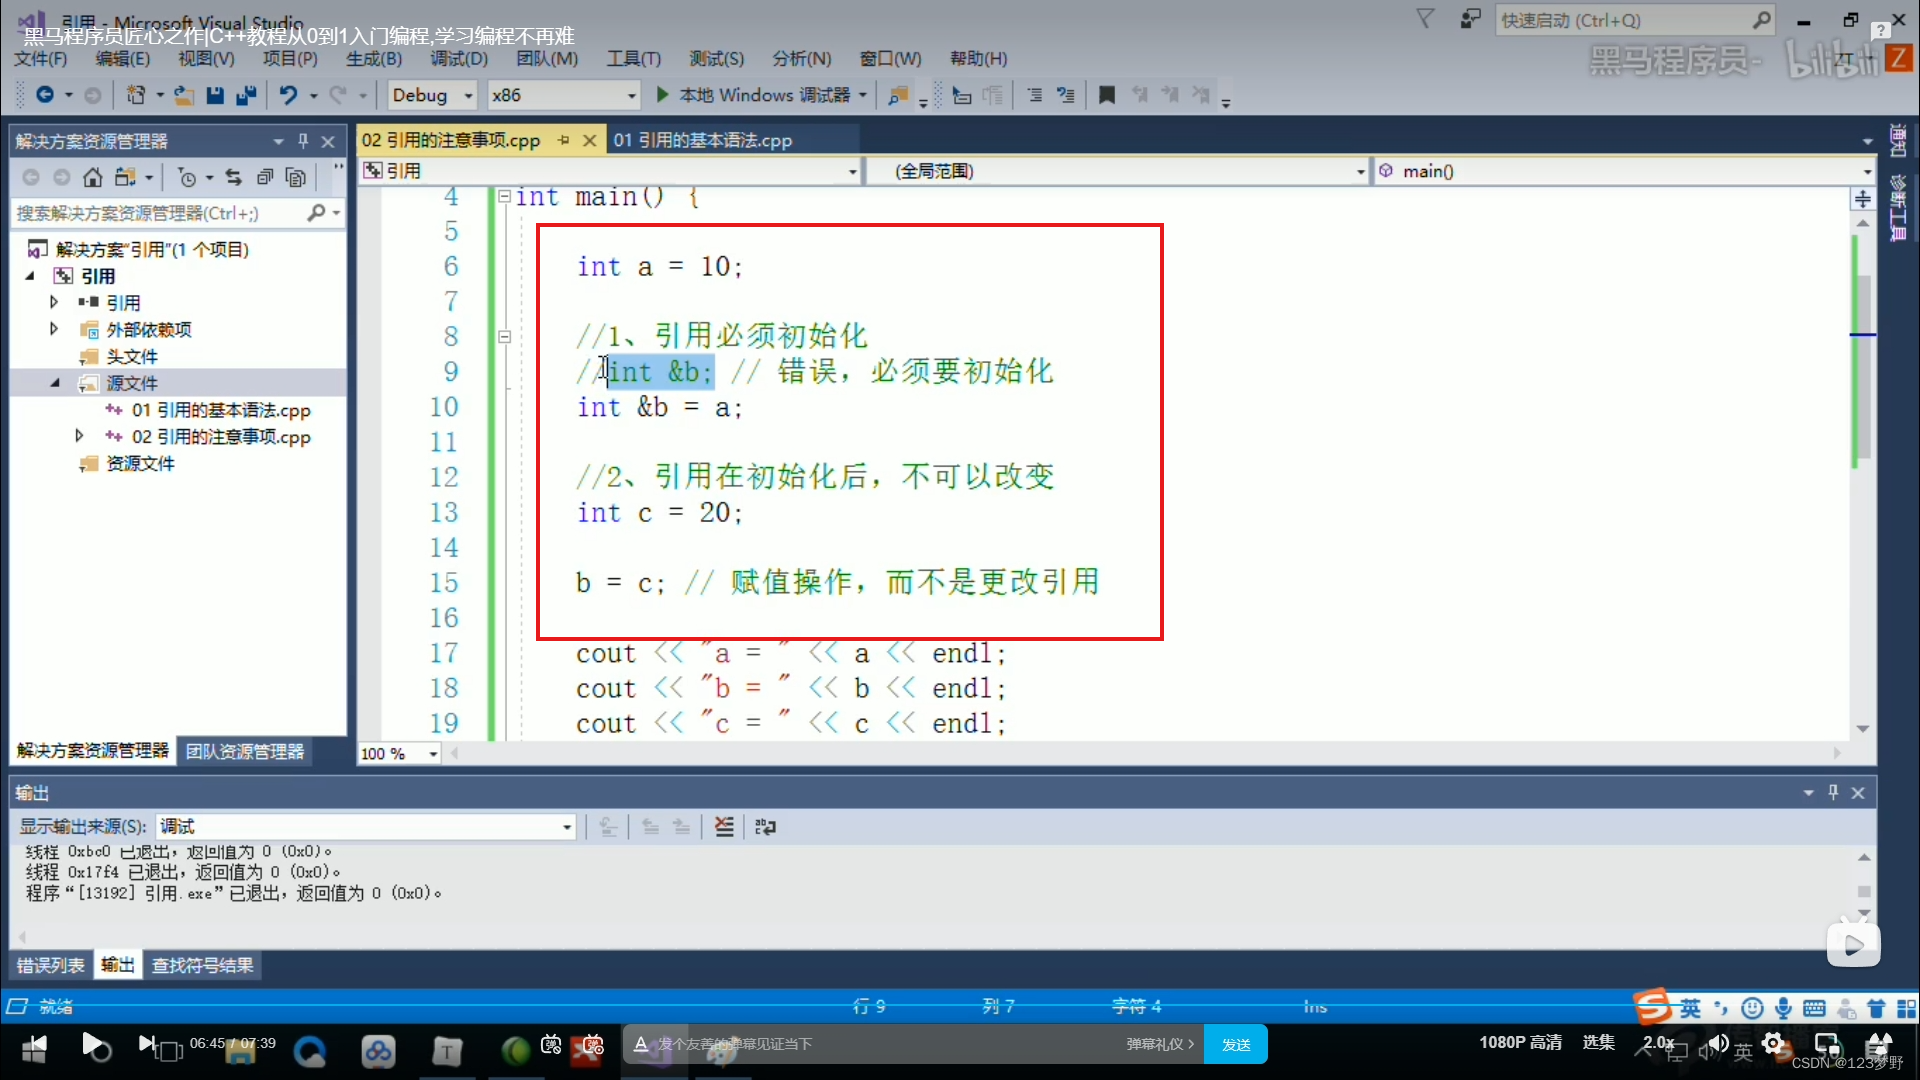Viewport: 1920px width, 1080px height.
Task: Click the video player settings gear
Action: click(1774, 1044)
